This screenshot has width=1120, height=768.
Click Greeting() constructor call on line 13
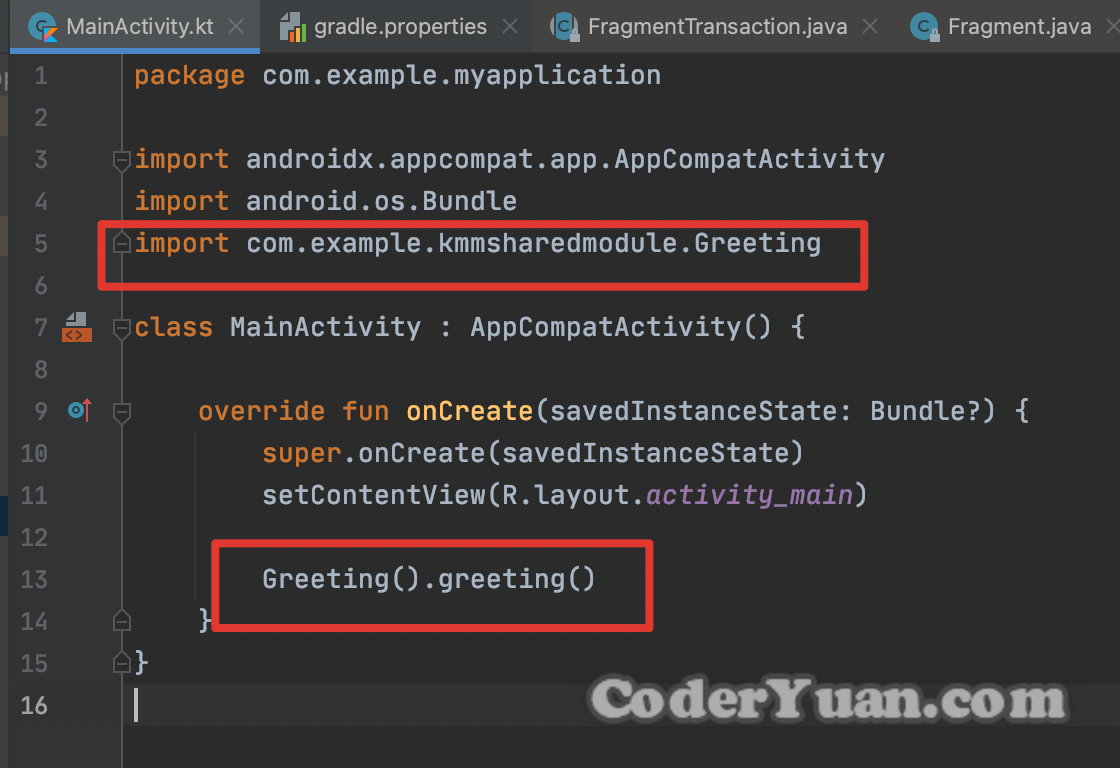point(341,579)
